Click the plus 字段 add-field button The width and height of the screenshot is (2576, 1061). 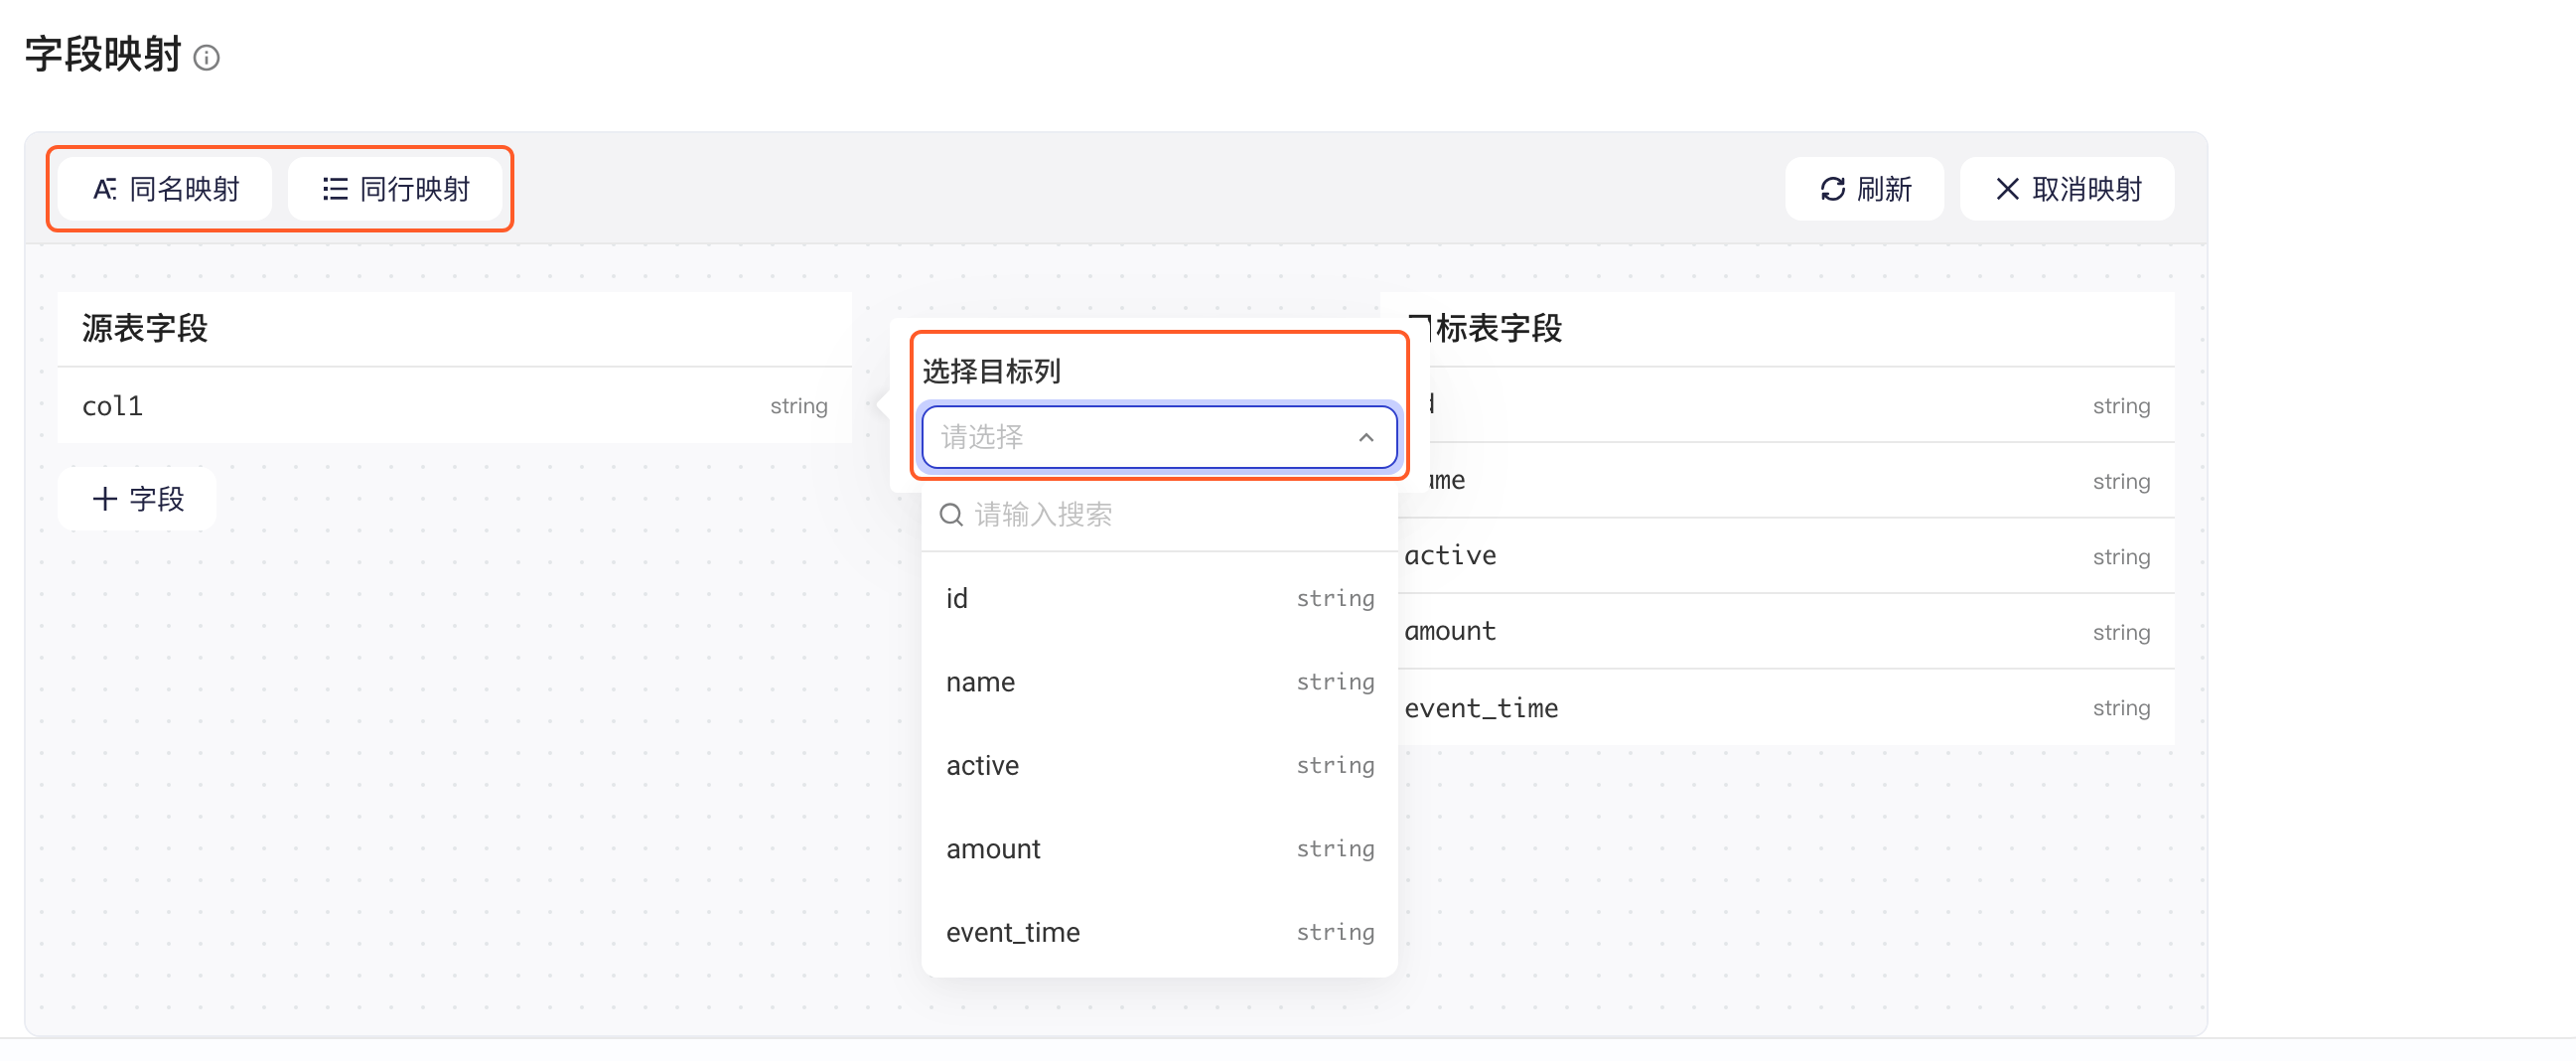(x=137, y=499)
